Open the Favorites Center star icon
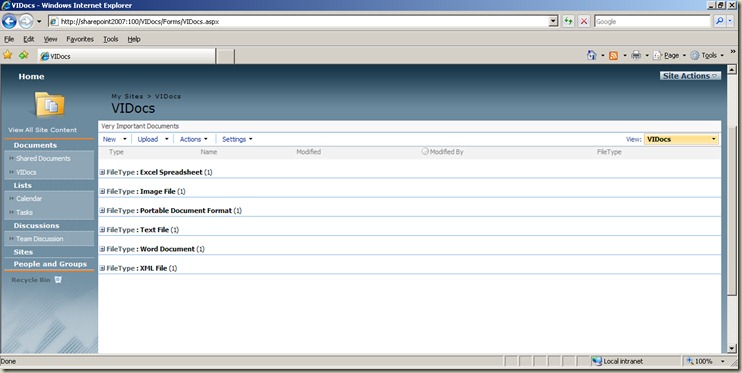742x373 pixels. [8, 55]
